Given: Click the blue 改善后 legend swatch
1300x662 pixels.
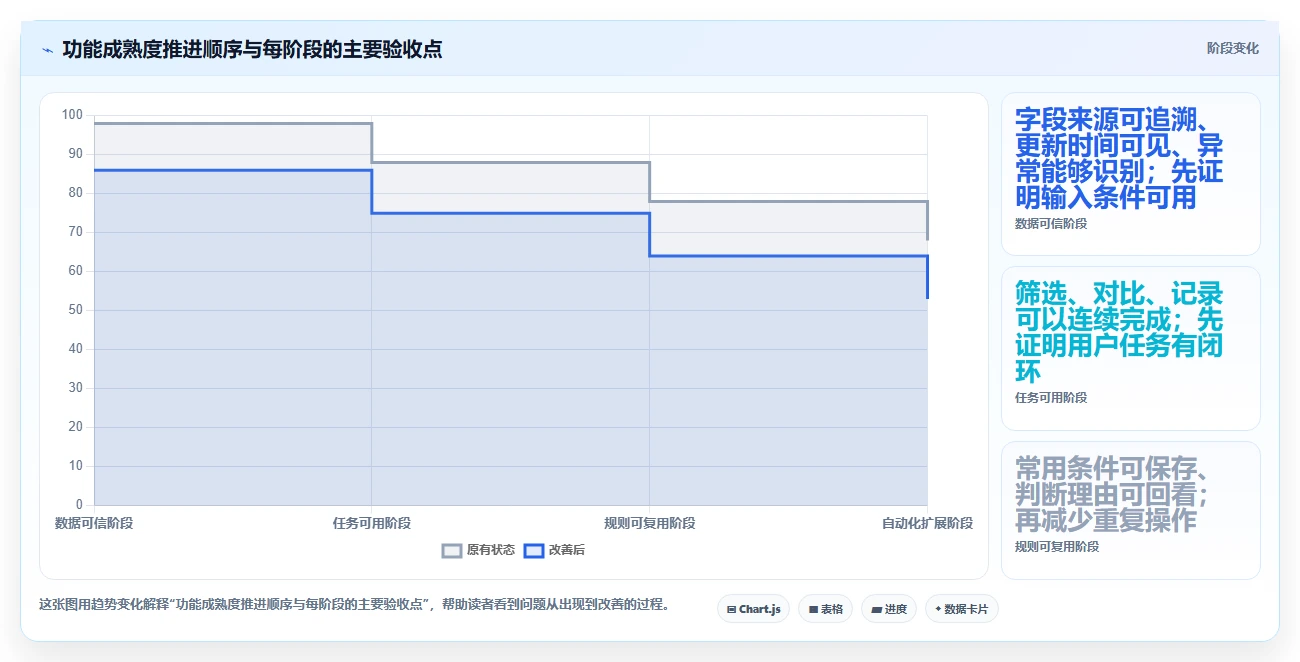Looking at the screenshot, I should [534, 550].
